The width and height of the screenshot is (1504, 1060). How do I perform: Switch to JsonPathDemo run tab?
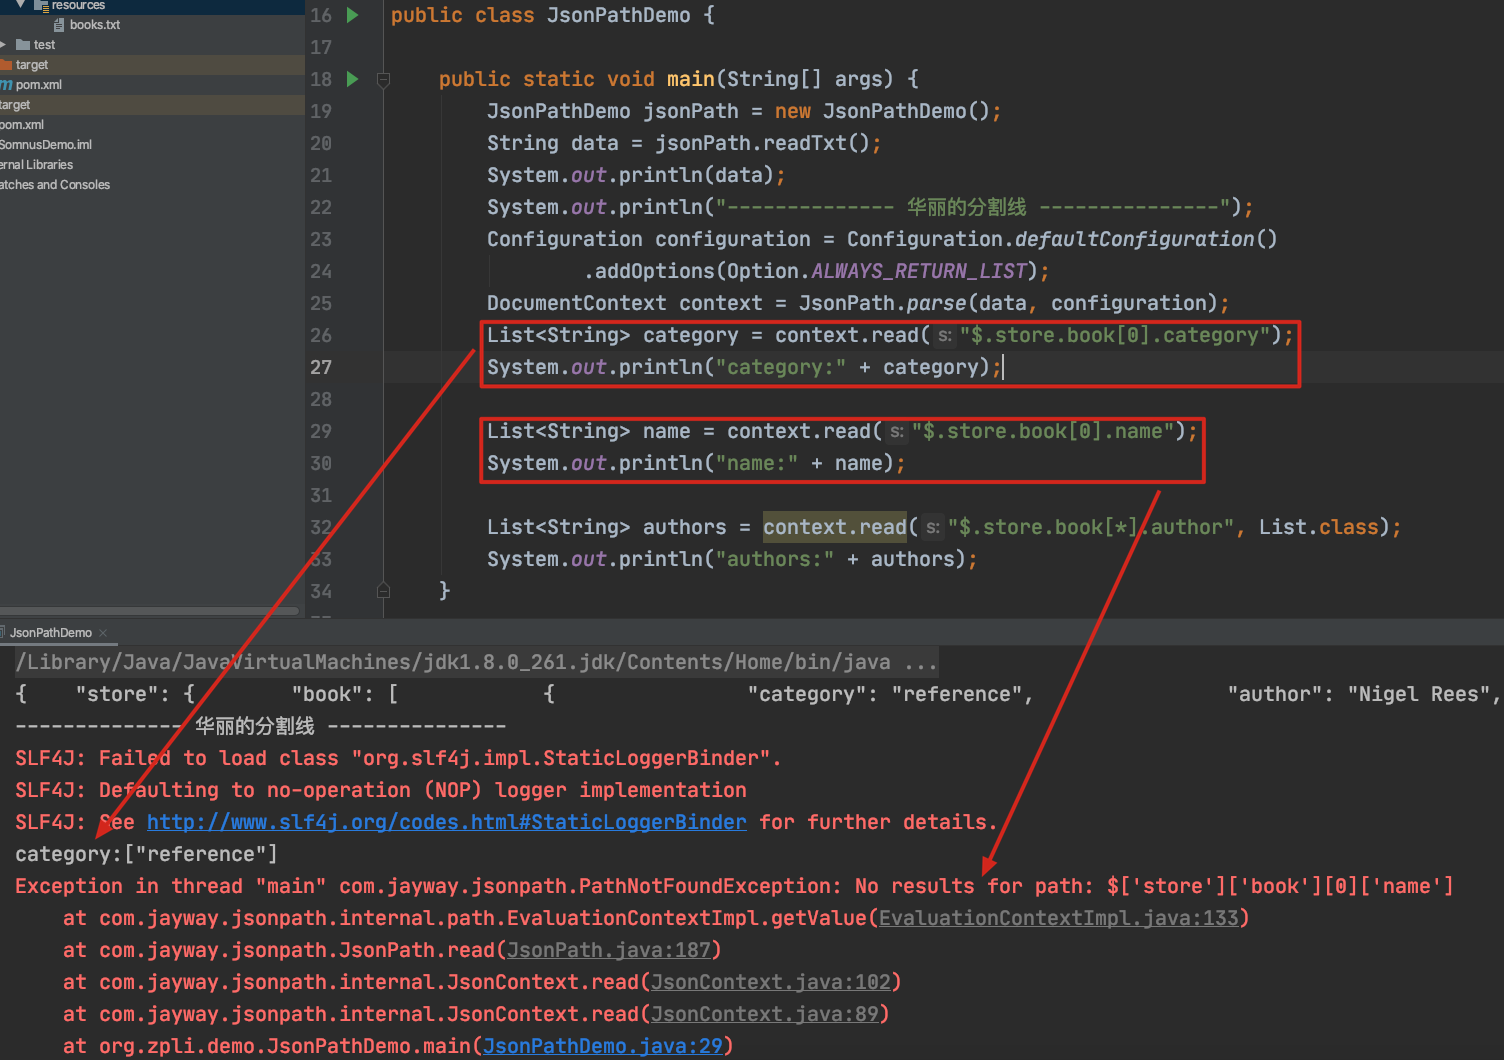(x=50, y=633)
